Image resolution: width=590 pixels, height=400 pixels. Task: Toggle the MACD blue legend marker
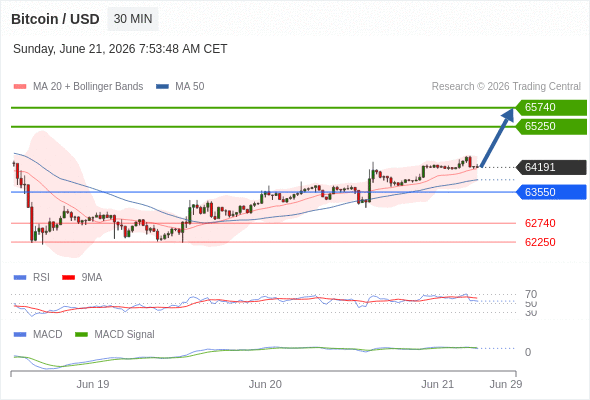pyautogui.click(x=20, y=335)
